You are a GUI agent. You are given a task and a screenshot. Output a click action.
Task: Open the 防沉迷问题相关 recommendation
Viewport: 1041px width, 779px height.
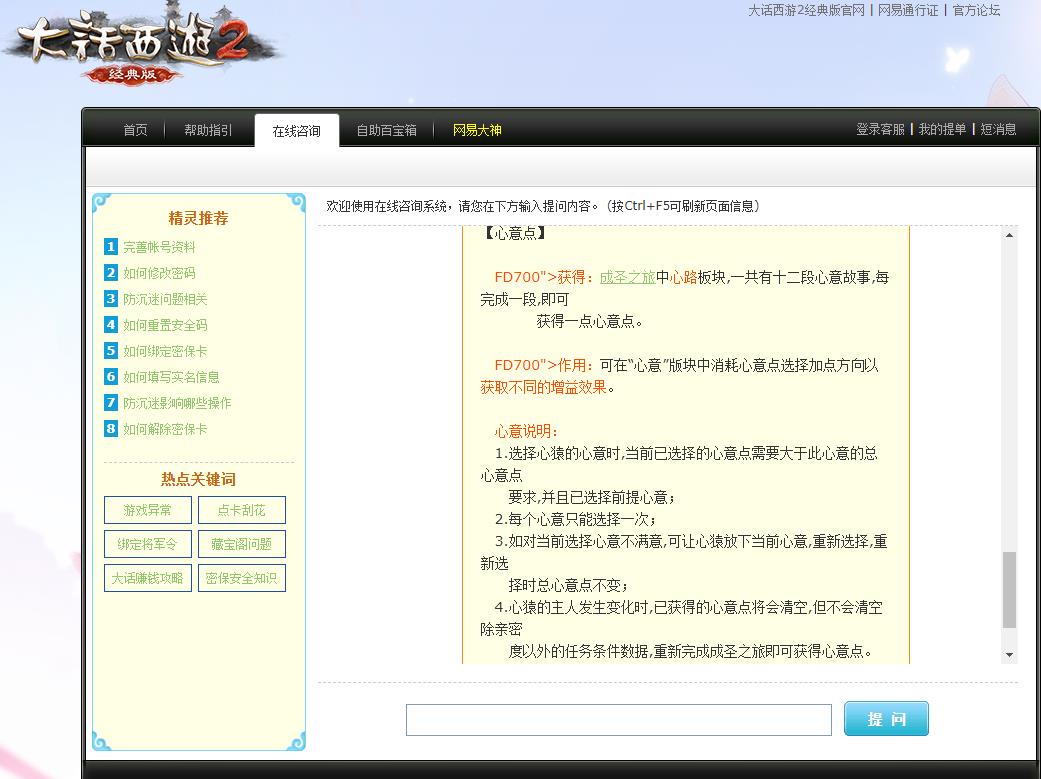coord(165,299)
